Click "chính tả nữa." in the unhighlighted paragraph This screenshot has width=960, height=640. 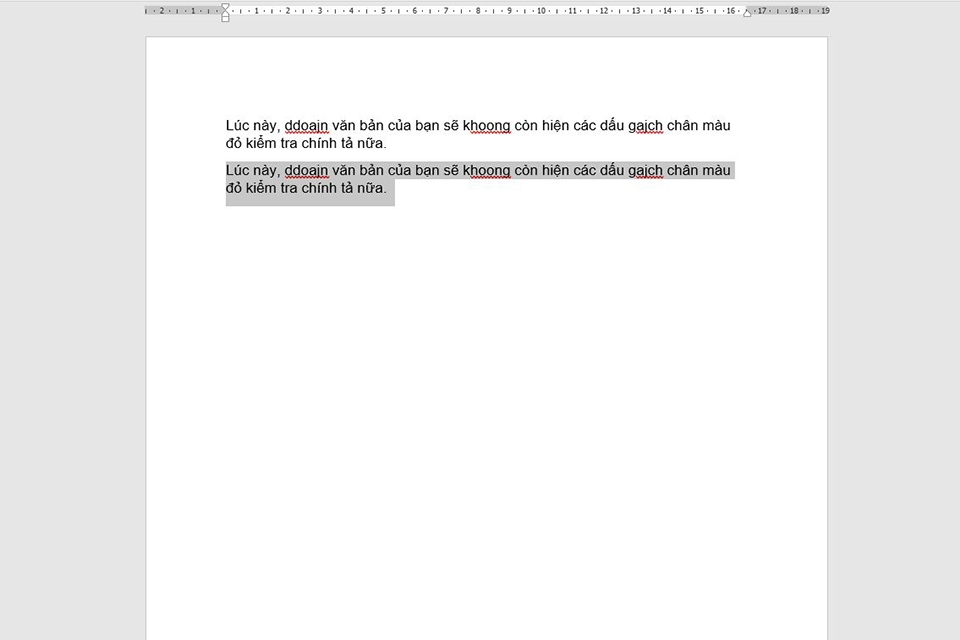[x=343, y=143]
